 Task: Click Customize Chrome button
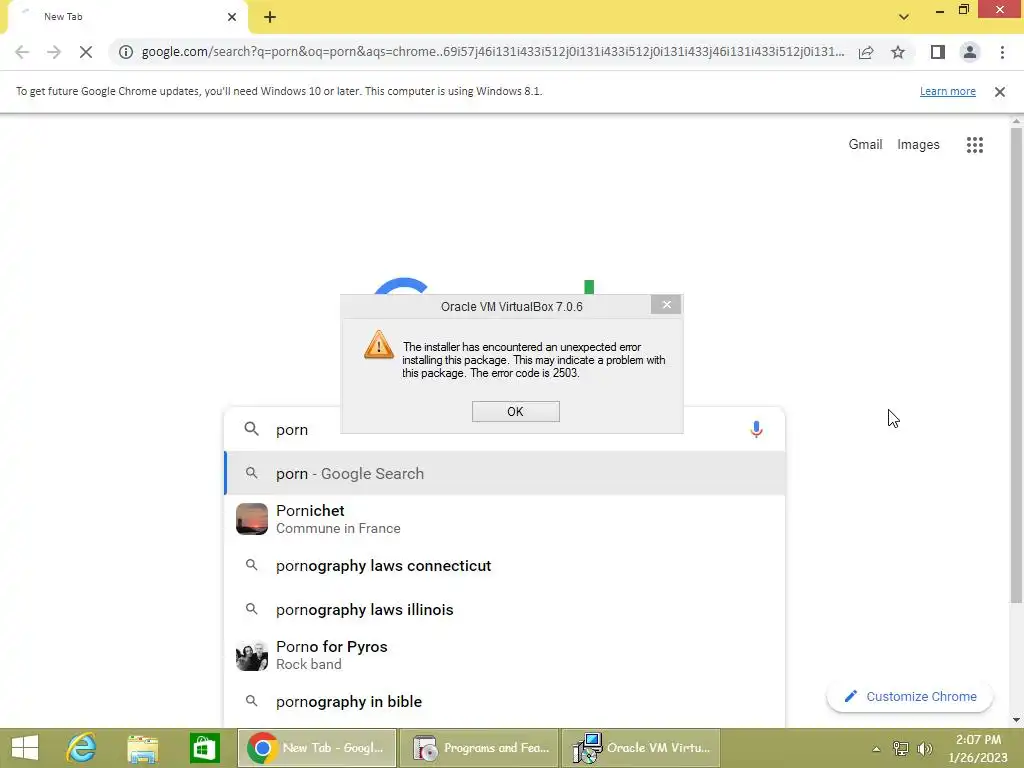(910, 697)
